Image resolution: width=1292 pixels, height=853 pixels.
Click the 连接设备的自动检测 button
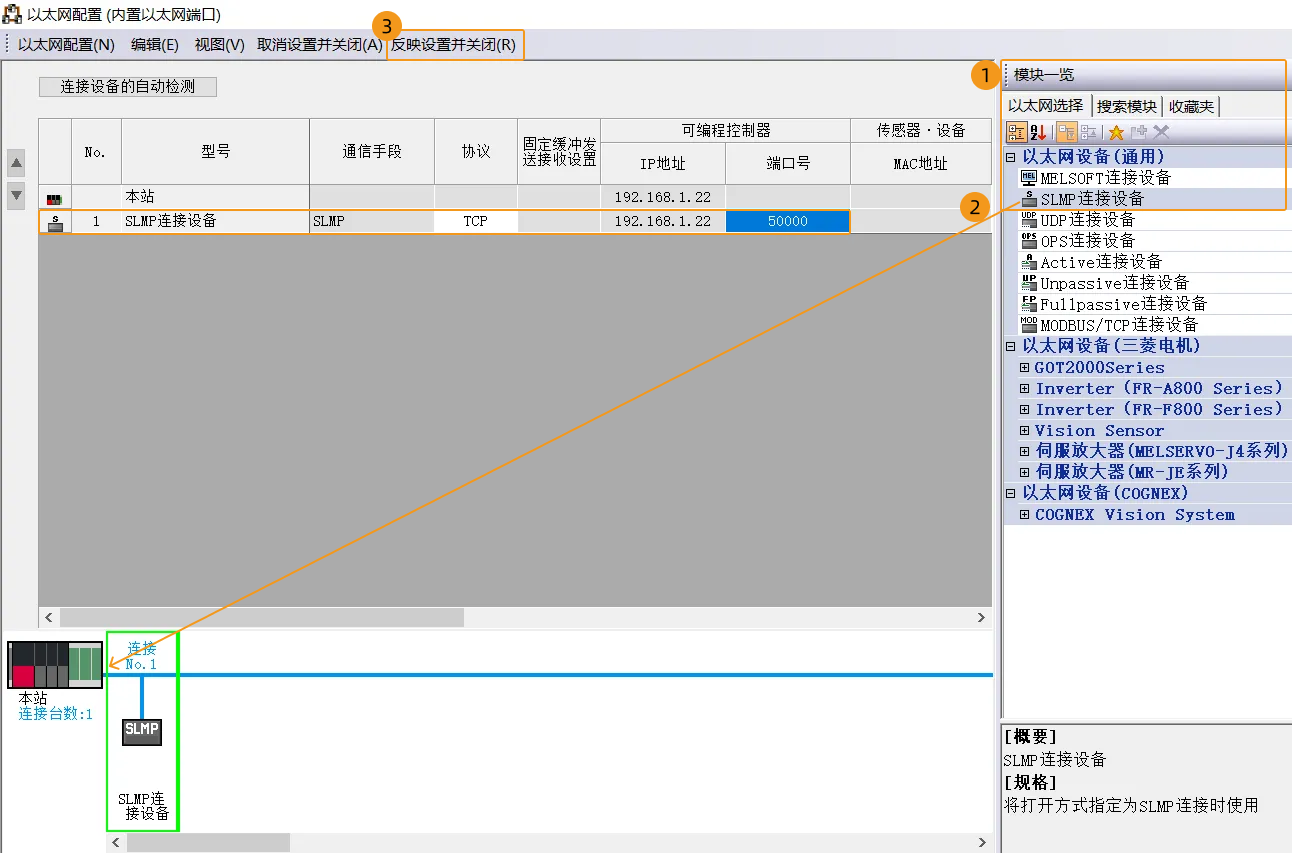(x=128, y=87)
